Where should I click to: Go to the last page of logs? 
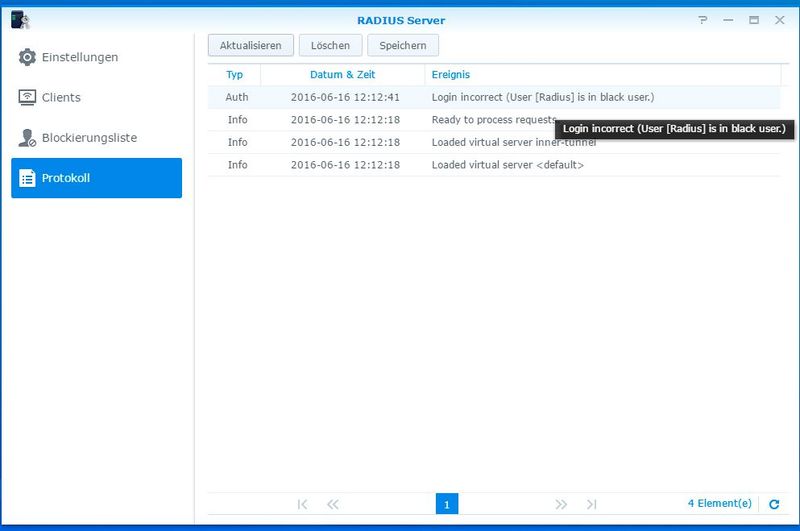coord(591,504)
